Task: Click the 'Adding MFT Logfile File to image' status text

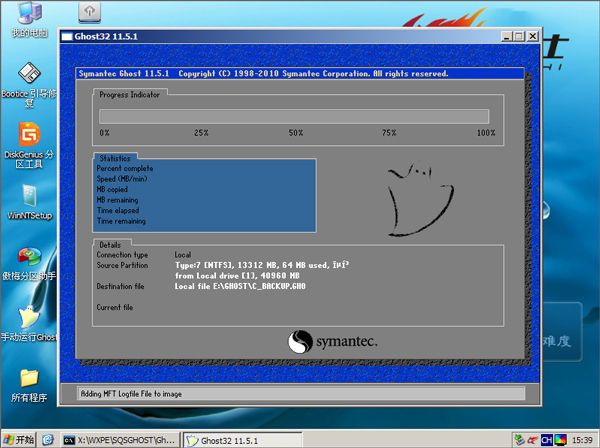Action: click(x=131, y=394)
